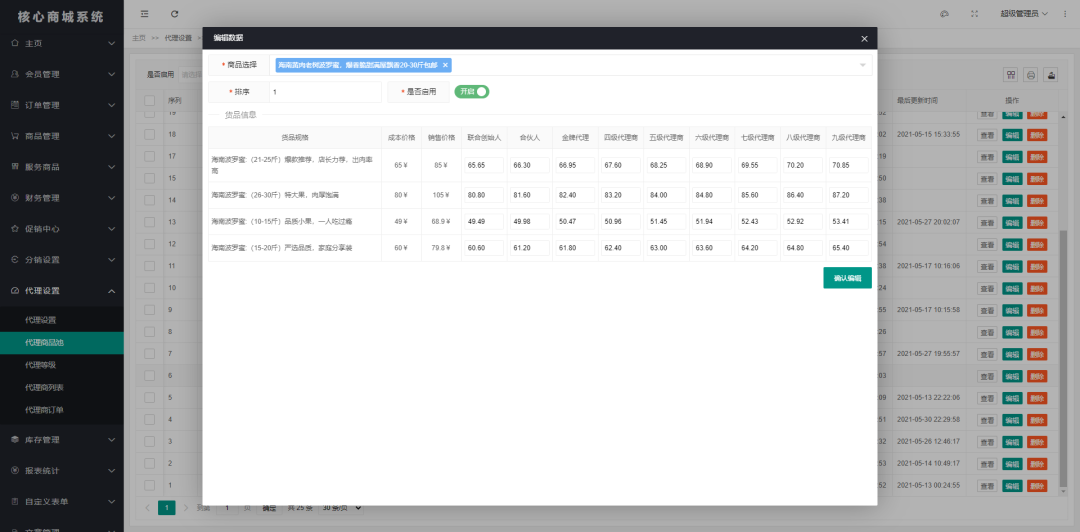The height and width of the screenshot is (532, 1080).
Task: Click 查看 button in row dated 2021-05-13 00:24:55
Action: 986,485
